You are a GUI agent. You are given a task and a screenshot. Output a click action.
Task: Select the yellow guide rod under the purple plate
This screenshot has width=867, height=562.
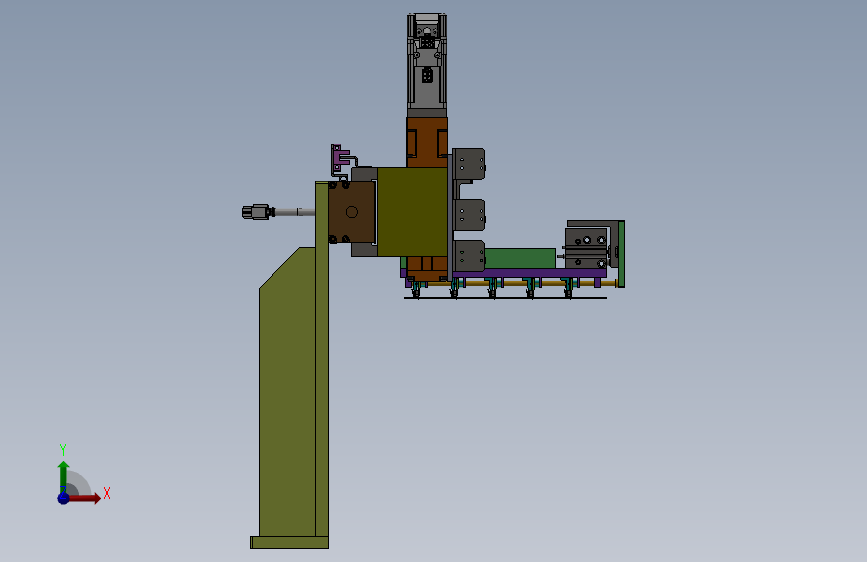(x=553, y=283)
